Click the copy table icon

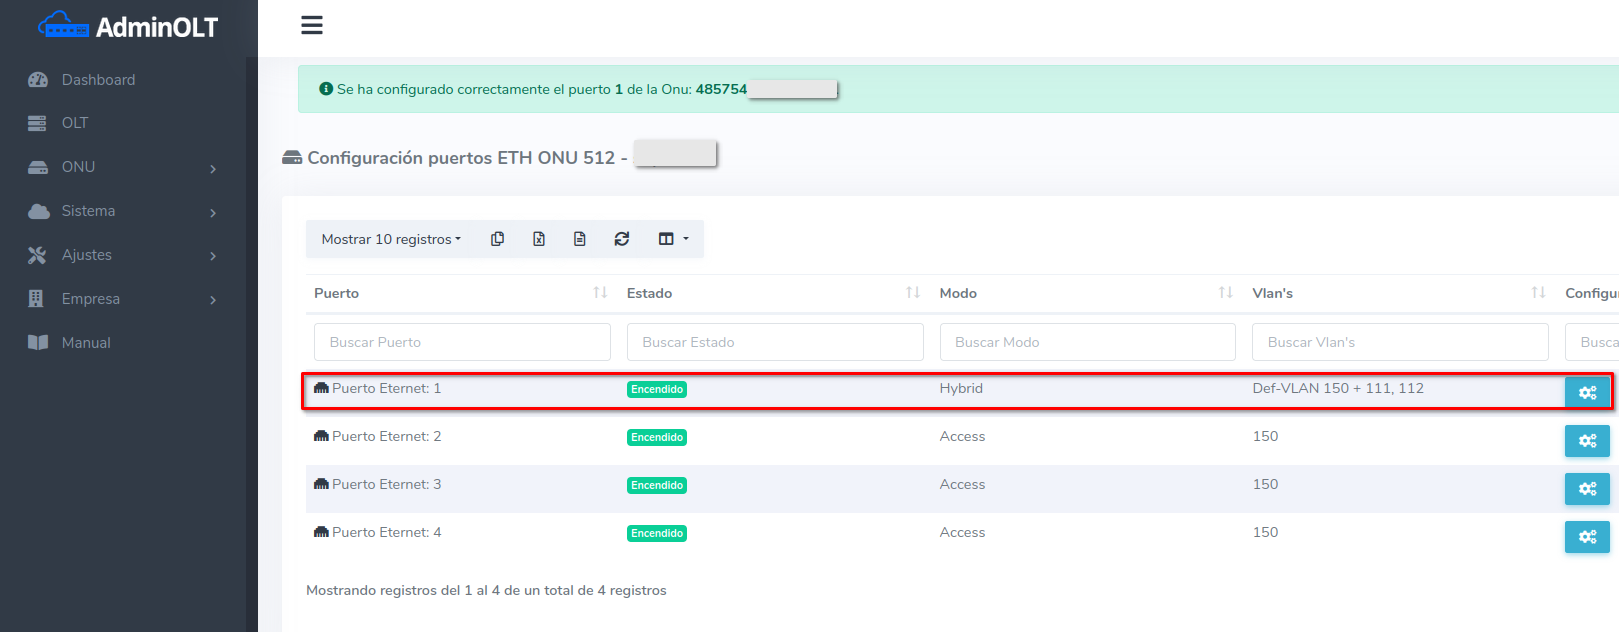(497, 239)
